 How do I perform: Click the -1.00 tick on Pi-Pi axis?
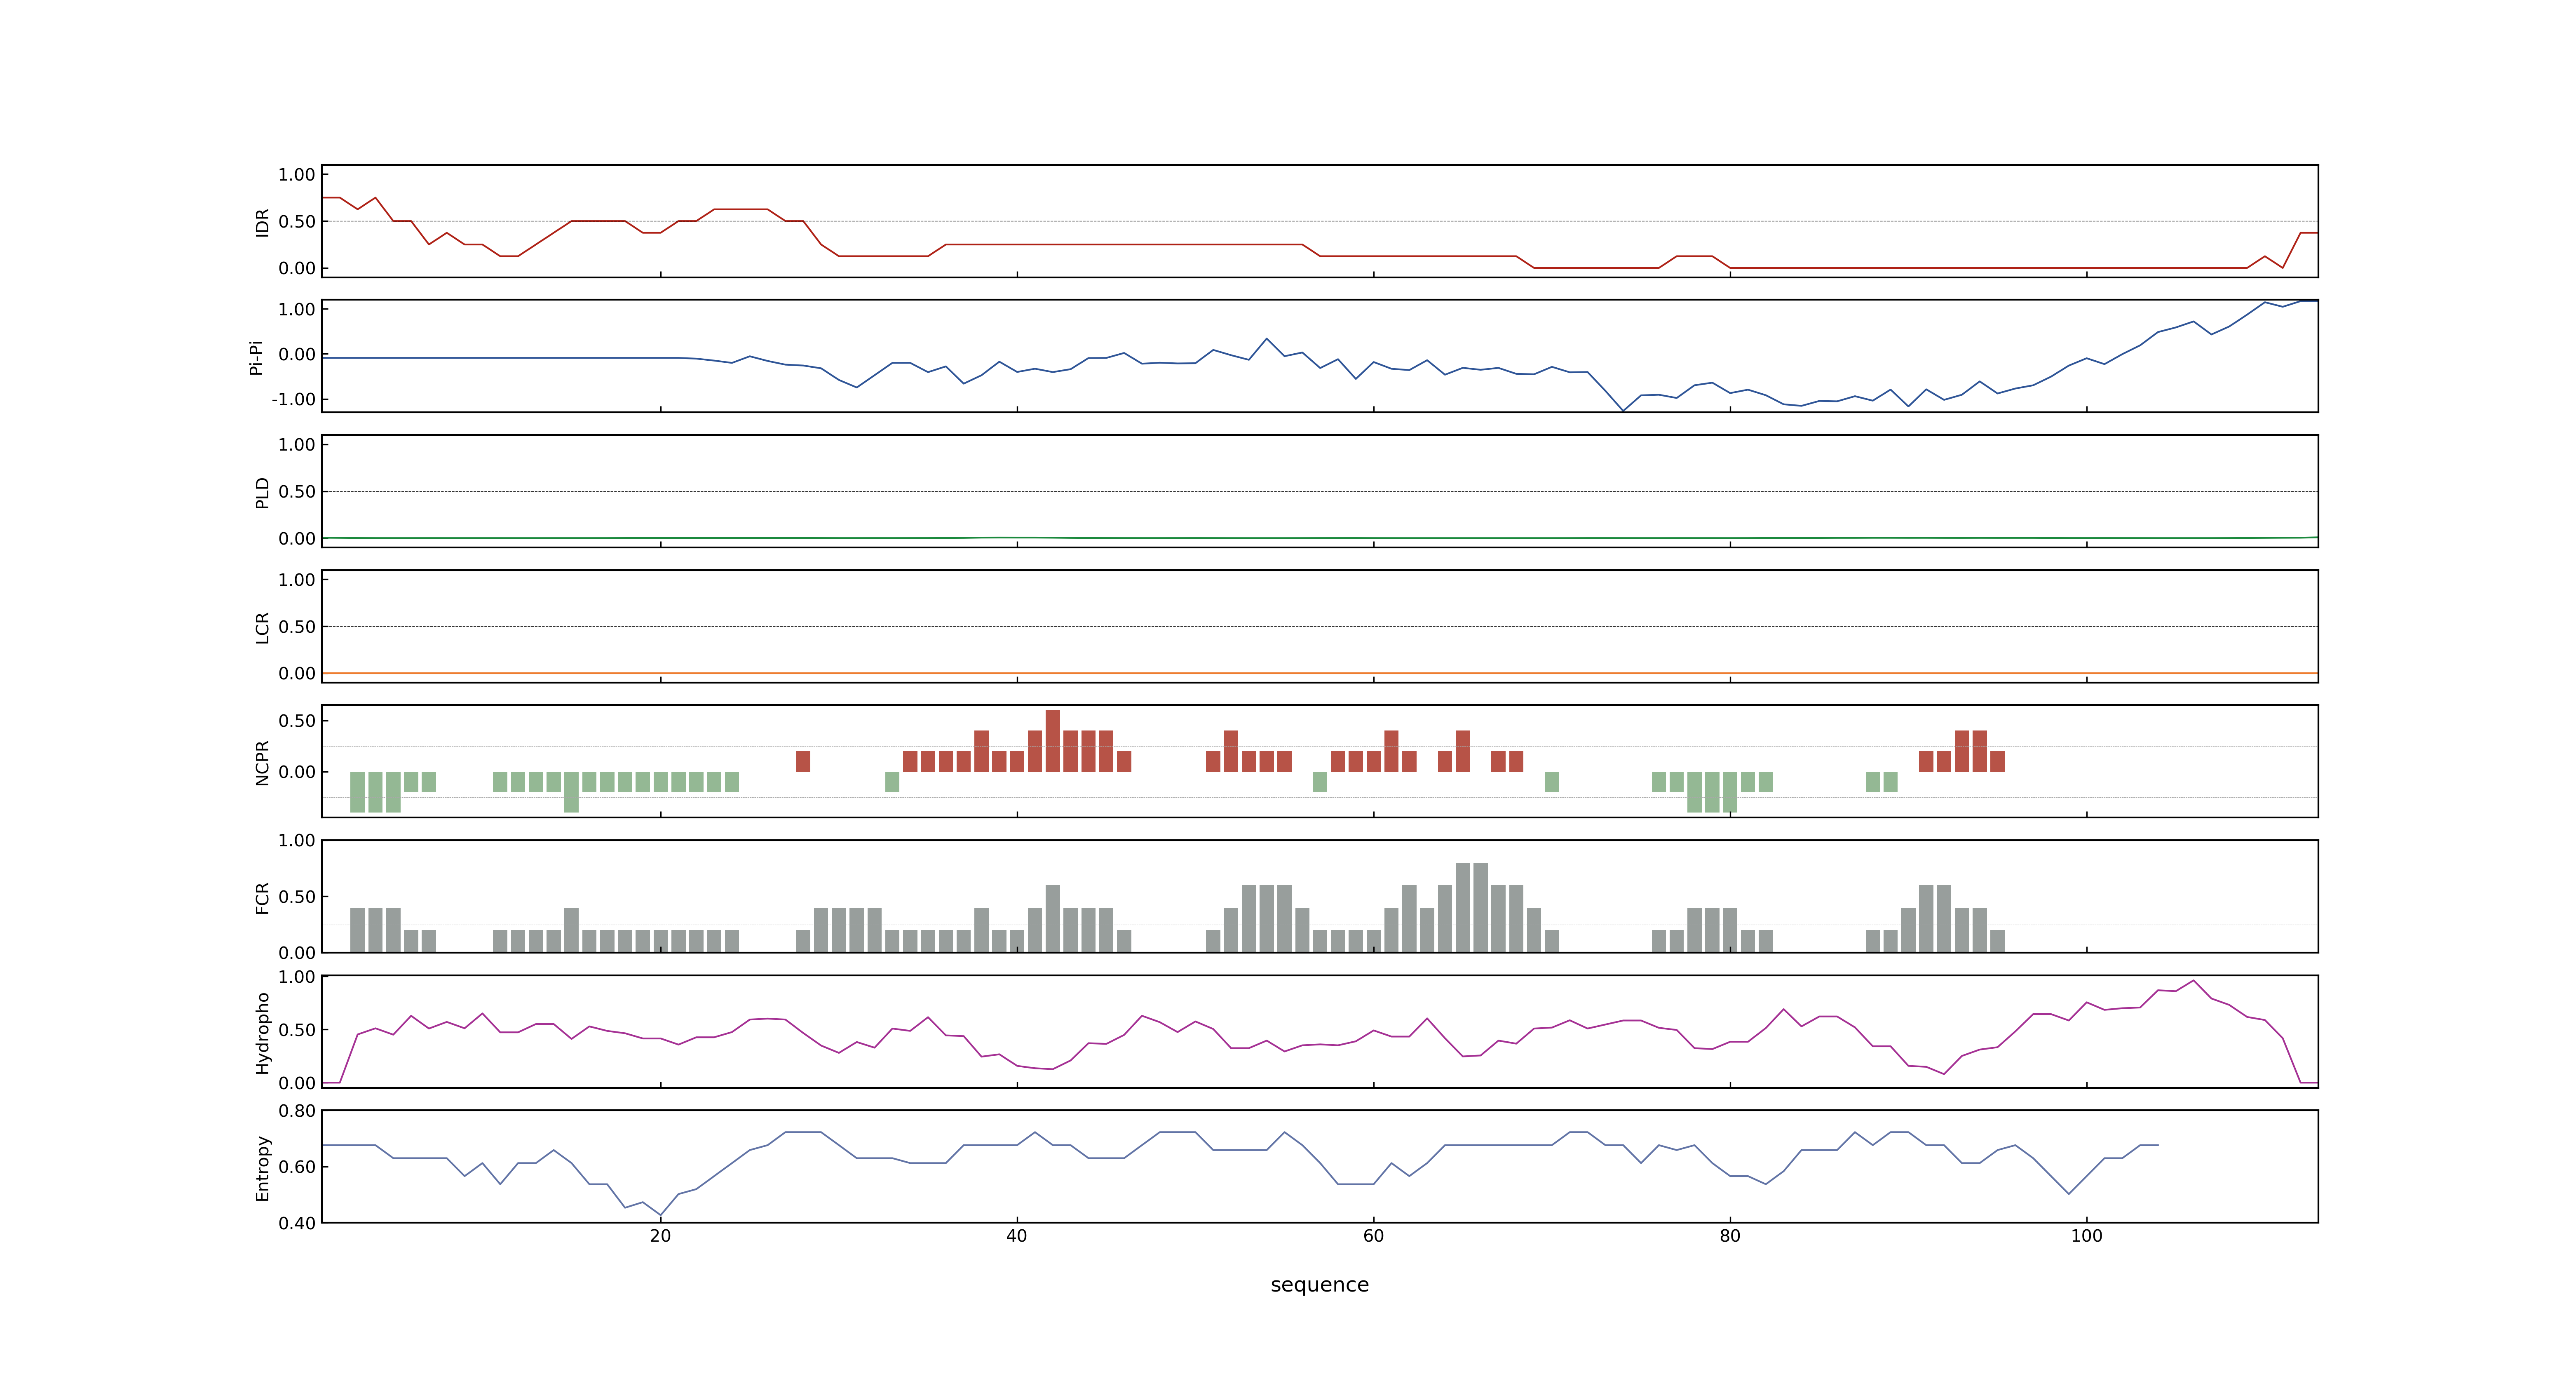[x=293, y=399]
